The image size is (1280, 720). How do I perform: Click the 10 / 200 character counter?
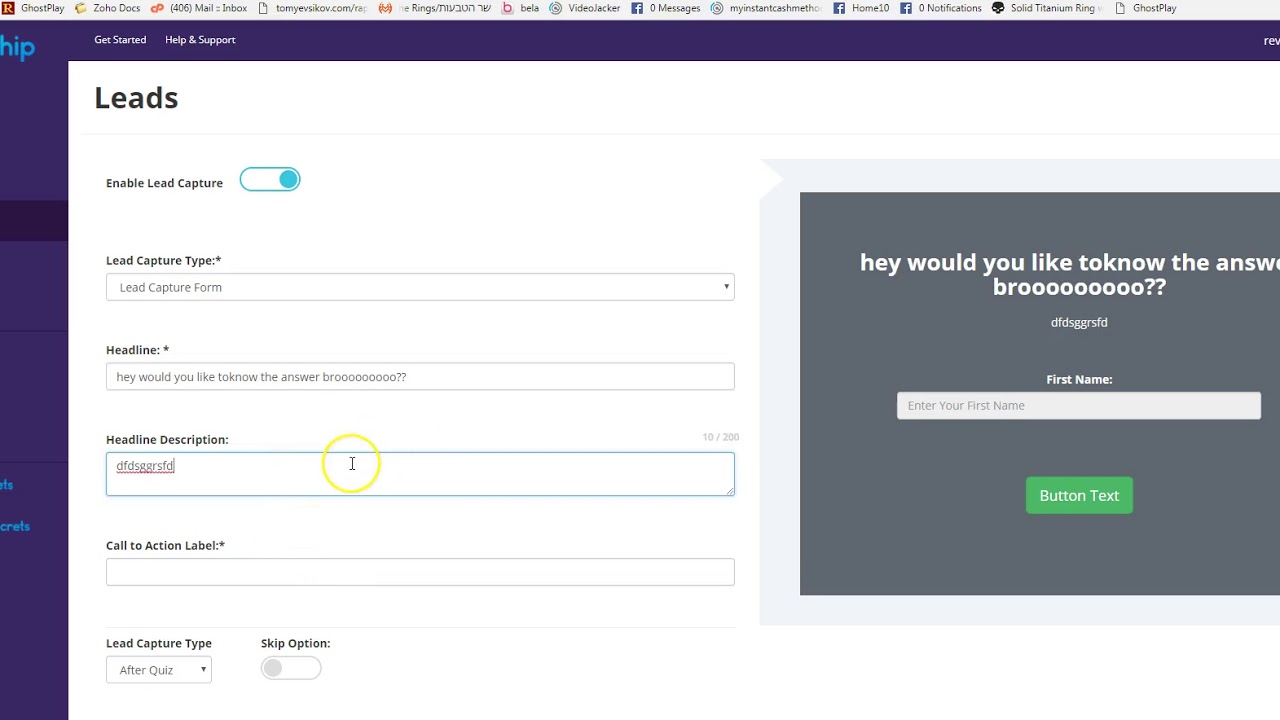[720, 437]
